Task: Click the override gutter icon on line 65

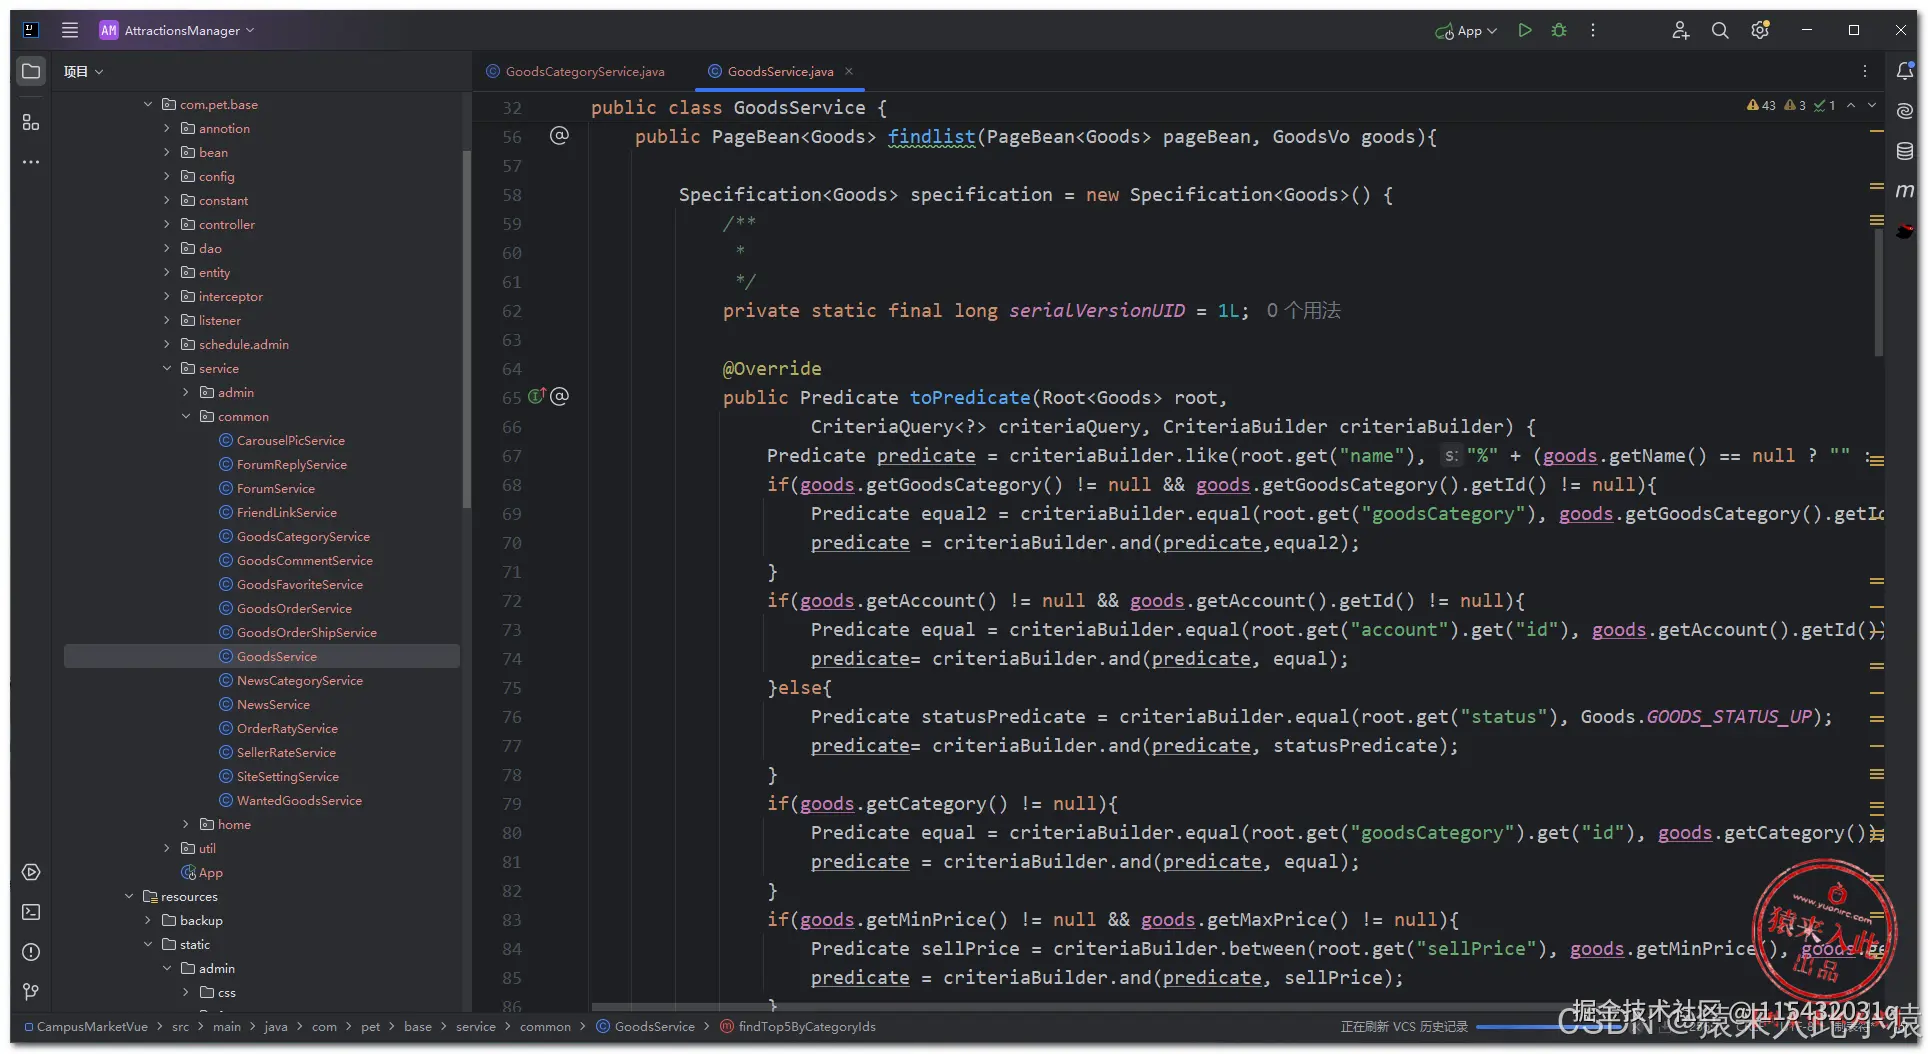Action: coord(536,396)
